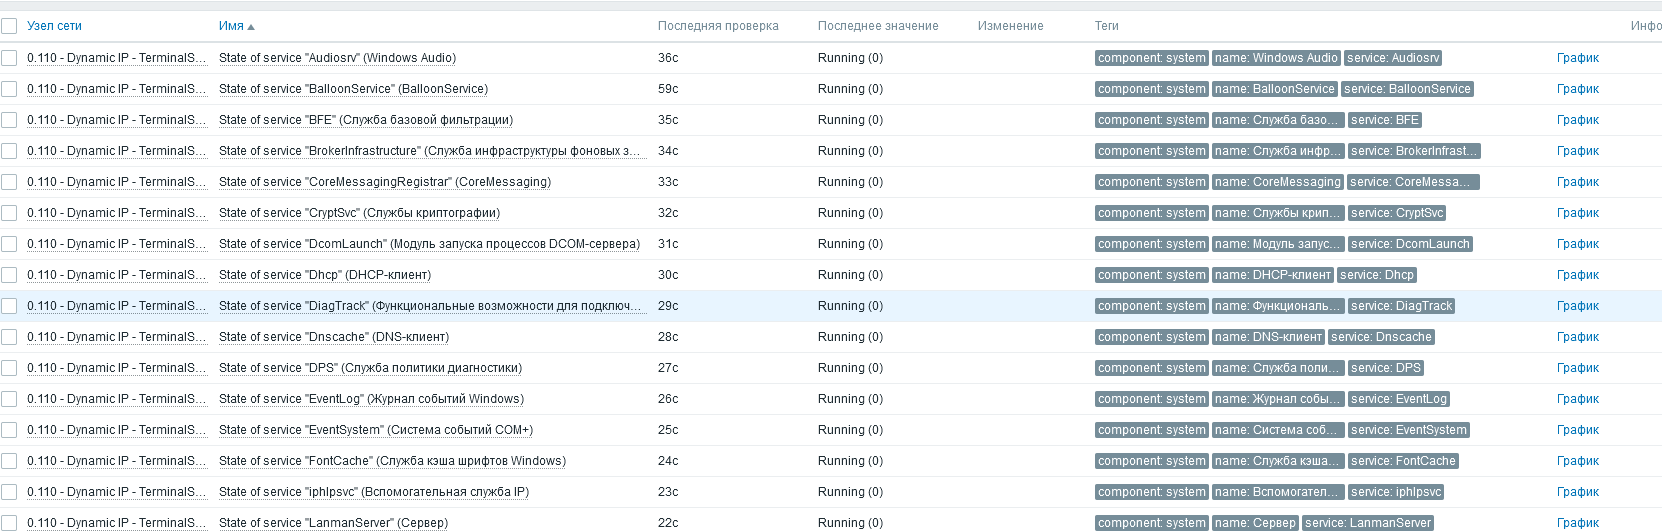The image size is (1662, 532).
Task: Click the State of service "Dnscache" item name
Action: 334,337
